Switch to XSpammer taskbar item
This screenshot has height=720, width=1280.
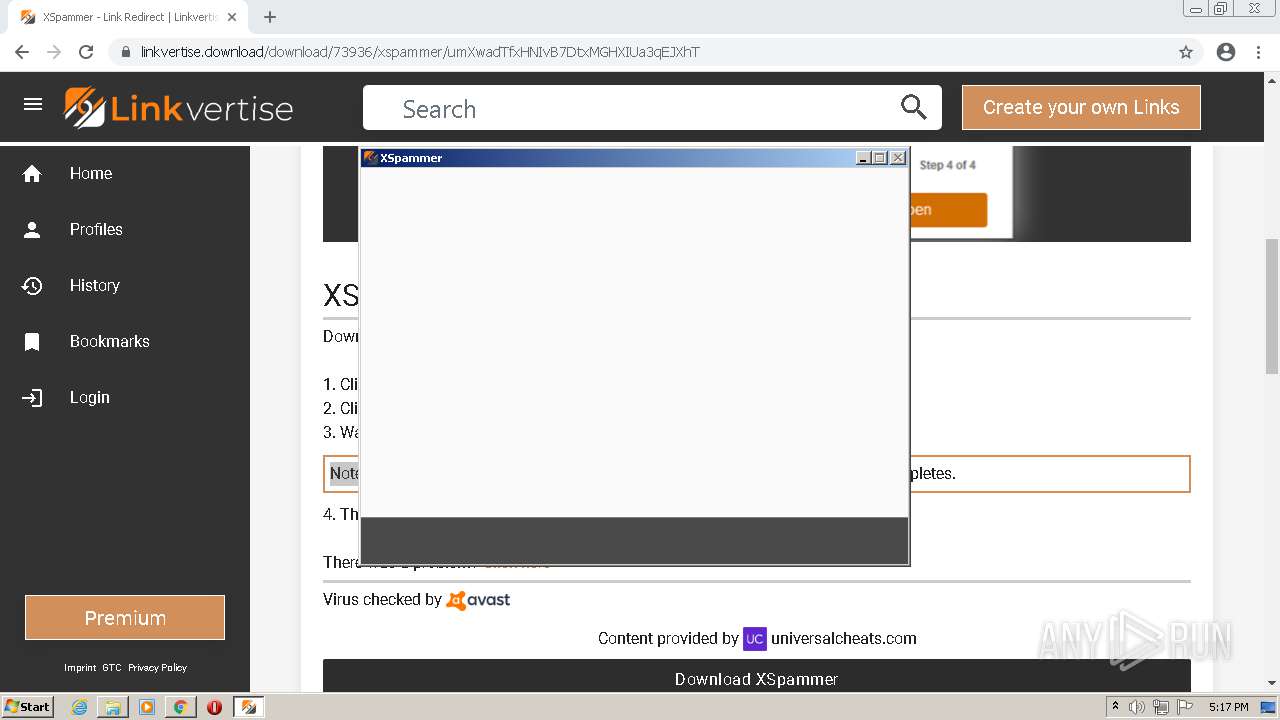249,707
